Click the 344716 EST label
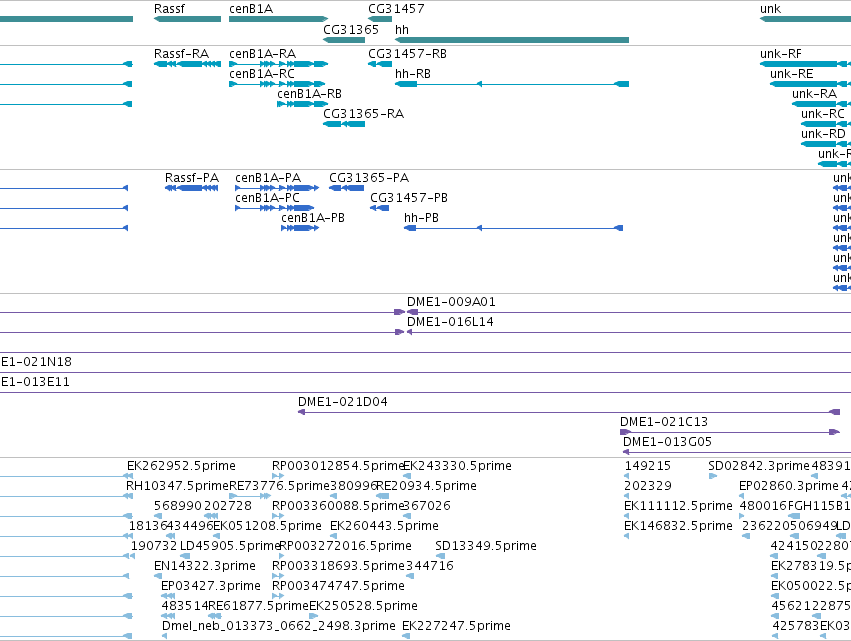Screen dimensions: 851x641 [429, 567]
